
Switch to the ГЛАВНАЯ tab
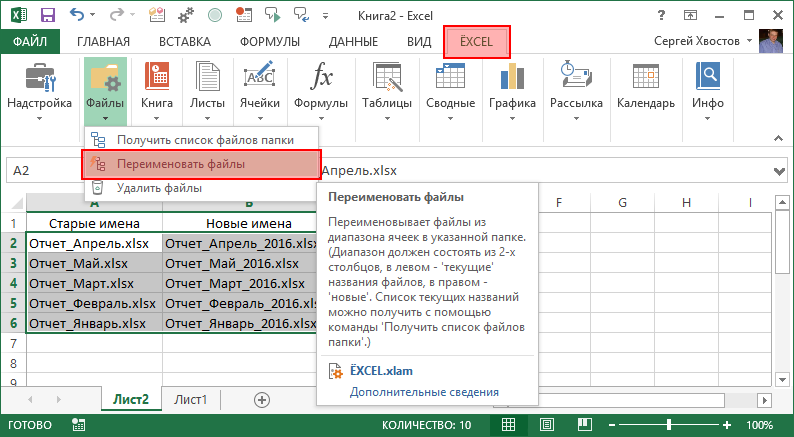click(x=103, y=42)
